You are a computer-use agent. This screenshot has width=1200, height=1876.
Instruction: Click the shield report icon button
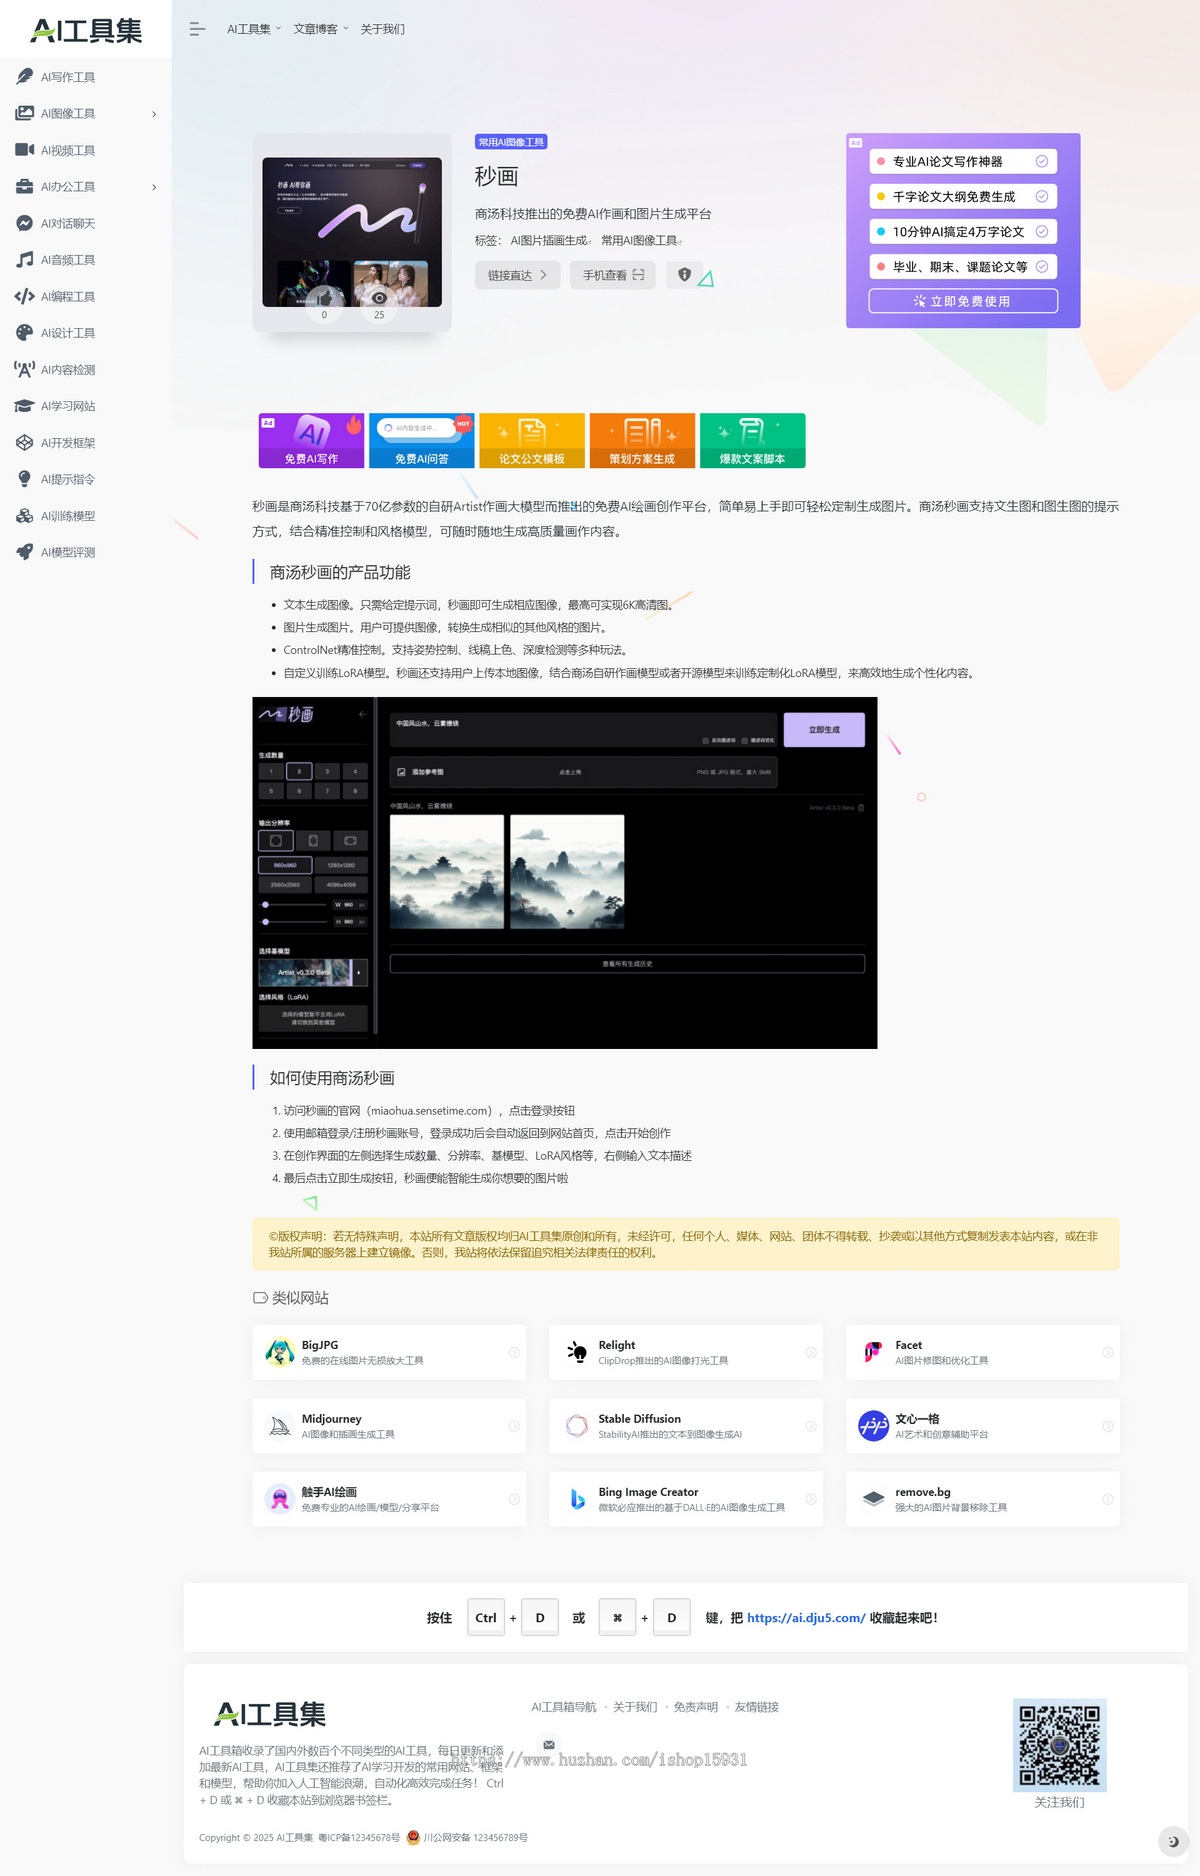pos(684,275)
